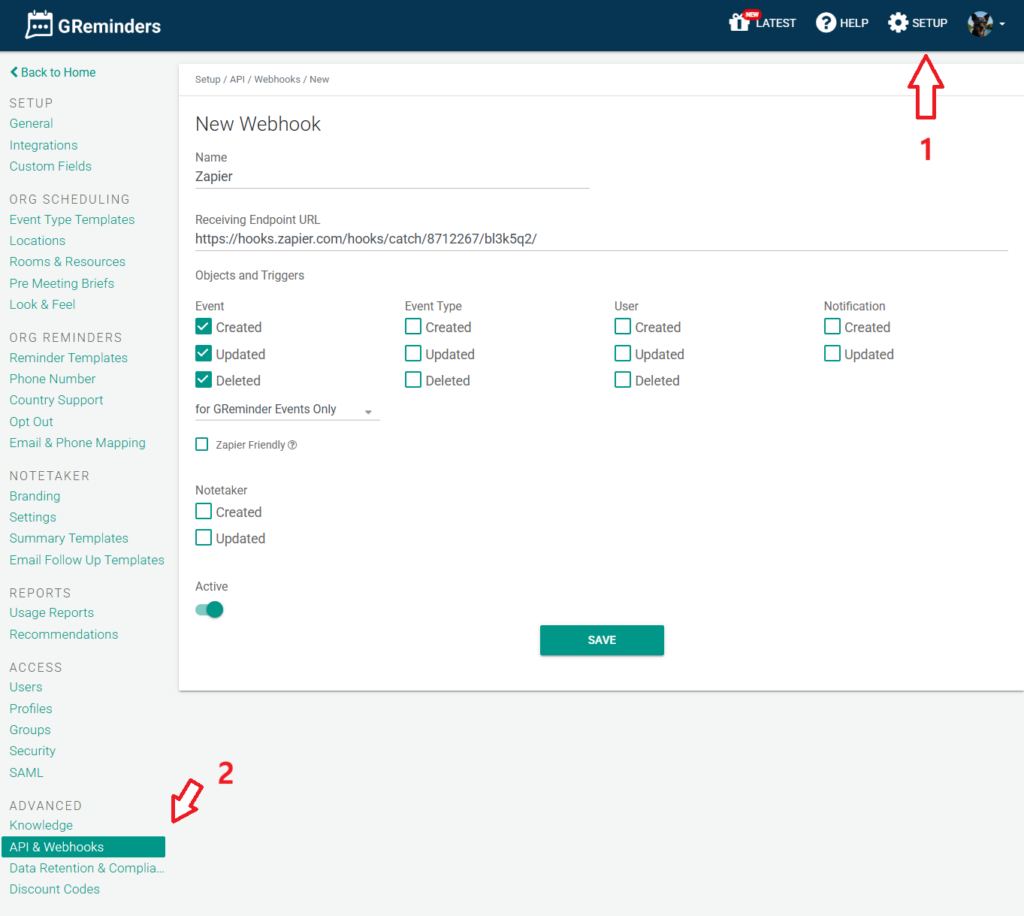Uncheck the Event Created checkbox
The image size is (1024, 916).
point(203,326)
